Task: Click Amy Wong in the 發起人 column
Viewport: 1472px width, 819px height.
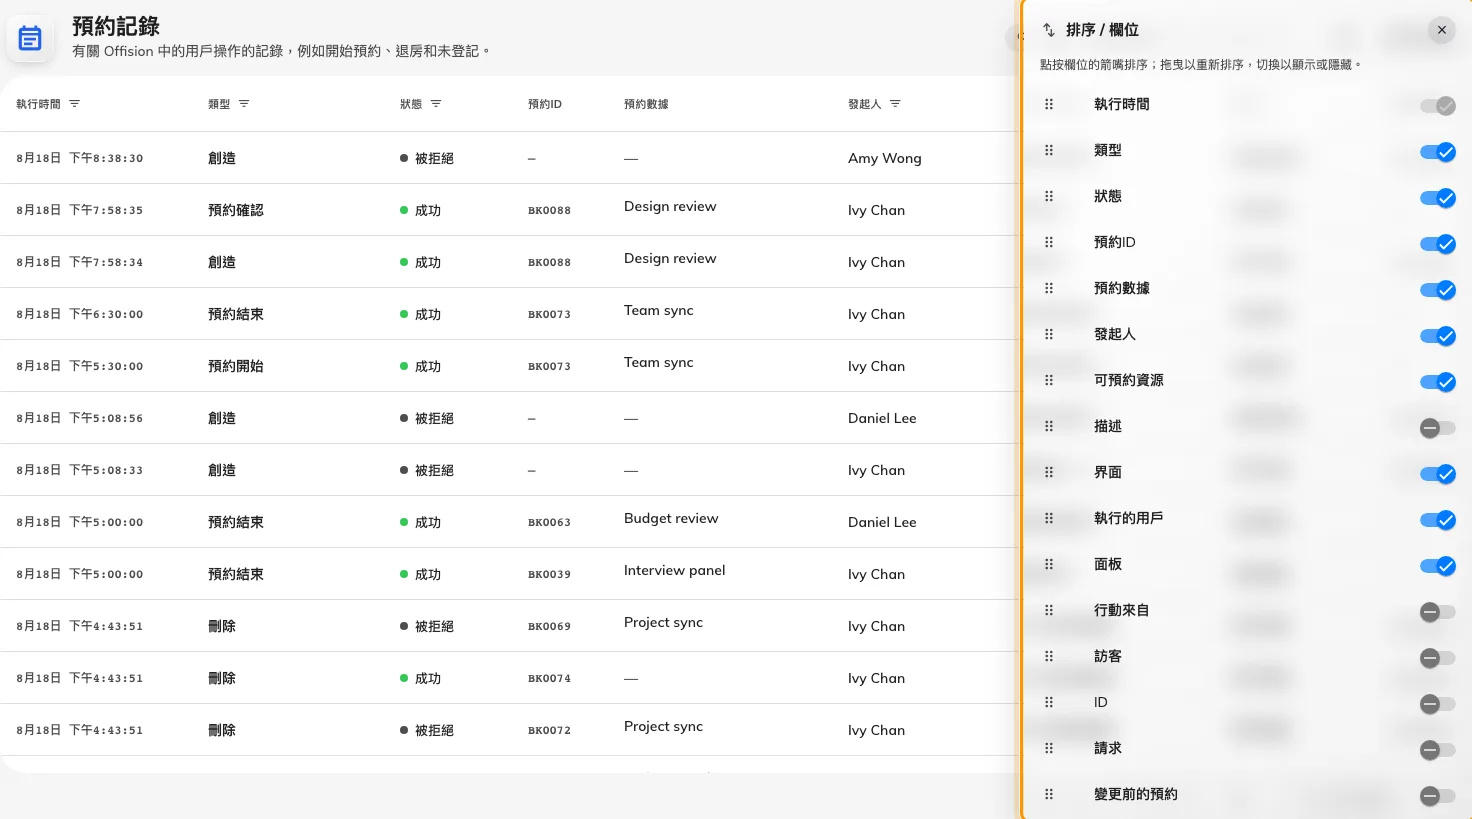Action: (885, 158)
